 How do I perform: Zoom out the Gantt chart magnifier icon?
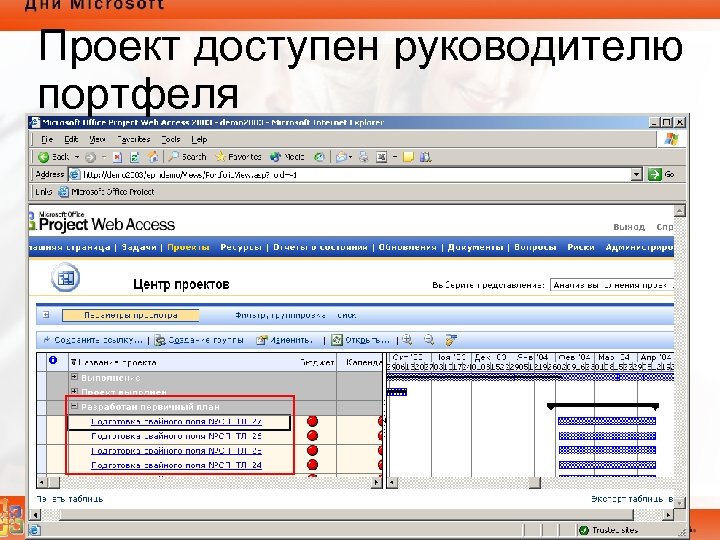[x=429, y=340]
